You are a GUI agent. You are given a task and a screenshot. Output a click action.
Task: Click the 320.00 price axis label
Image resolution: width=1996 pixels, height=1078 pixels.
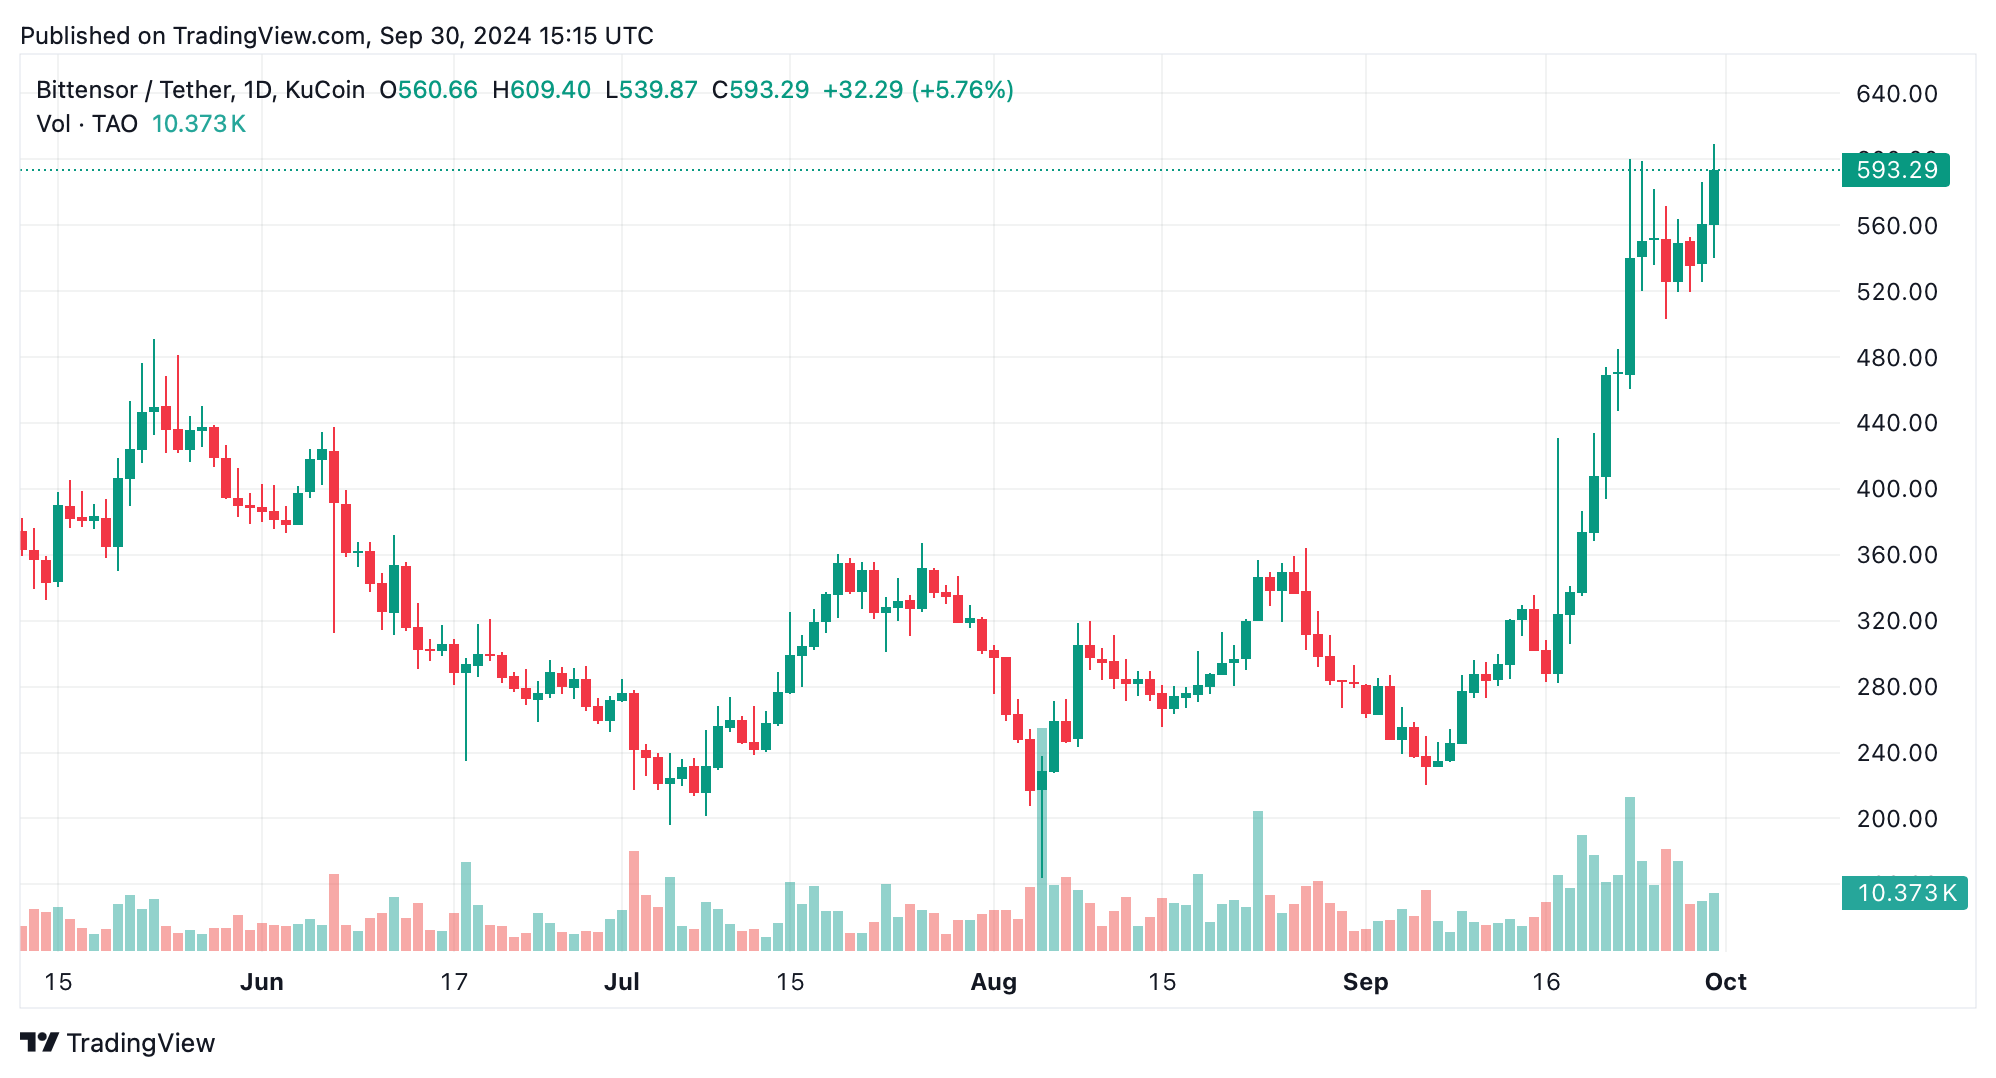1896,621
